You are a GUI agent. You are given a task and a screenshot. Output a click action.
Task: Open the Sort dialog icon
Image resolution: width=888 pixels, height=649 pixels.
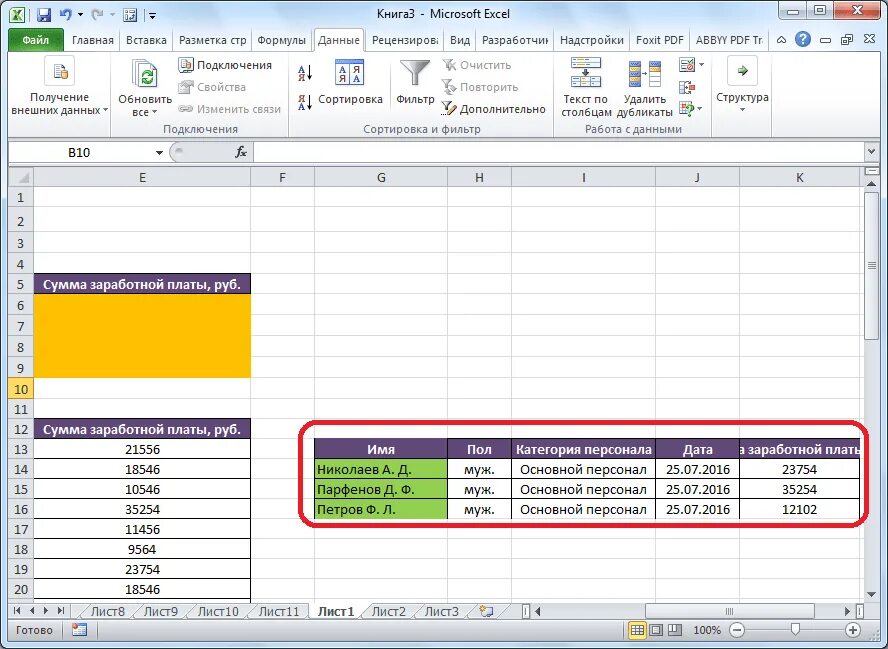click(x=349, y=72)
